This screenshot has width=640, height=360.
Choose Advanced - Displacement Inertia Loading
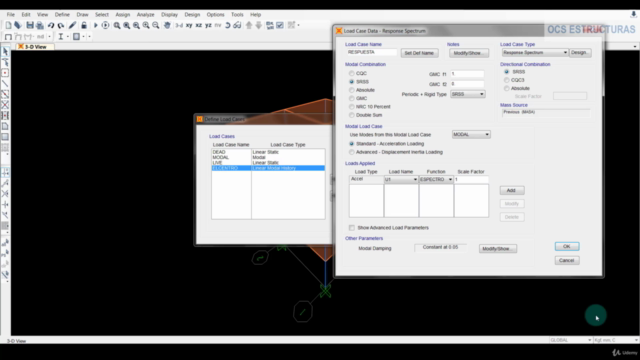click(351, 152)
